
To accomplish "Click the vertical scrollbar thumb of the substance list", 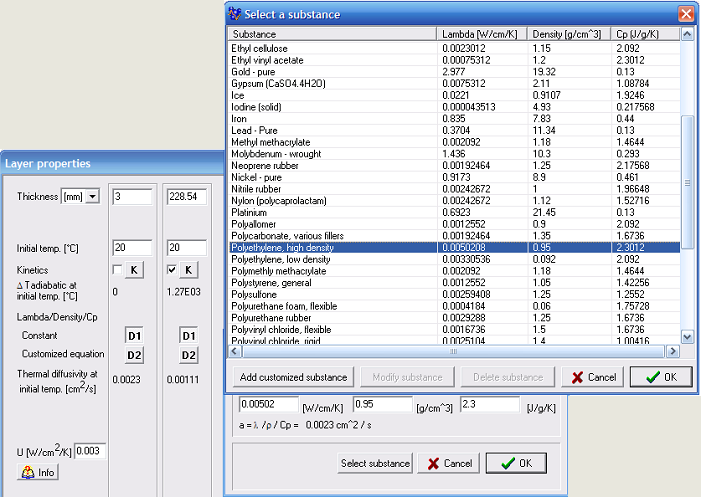I will click(x=687, y=183).
